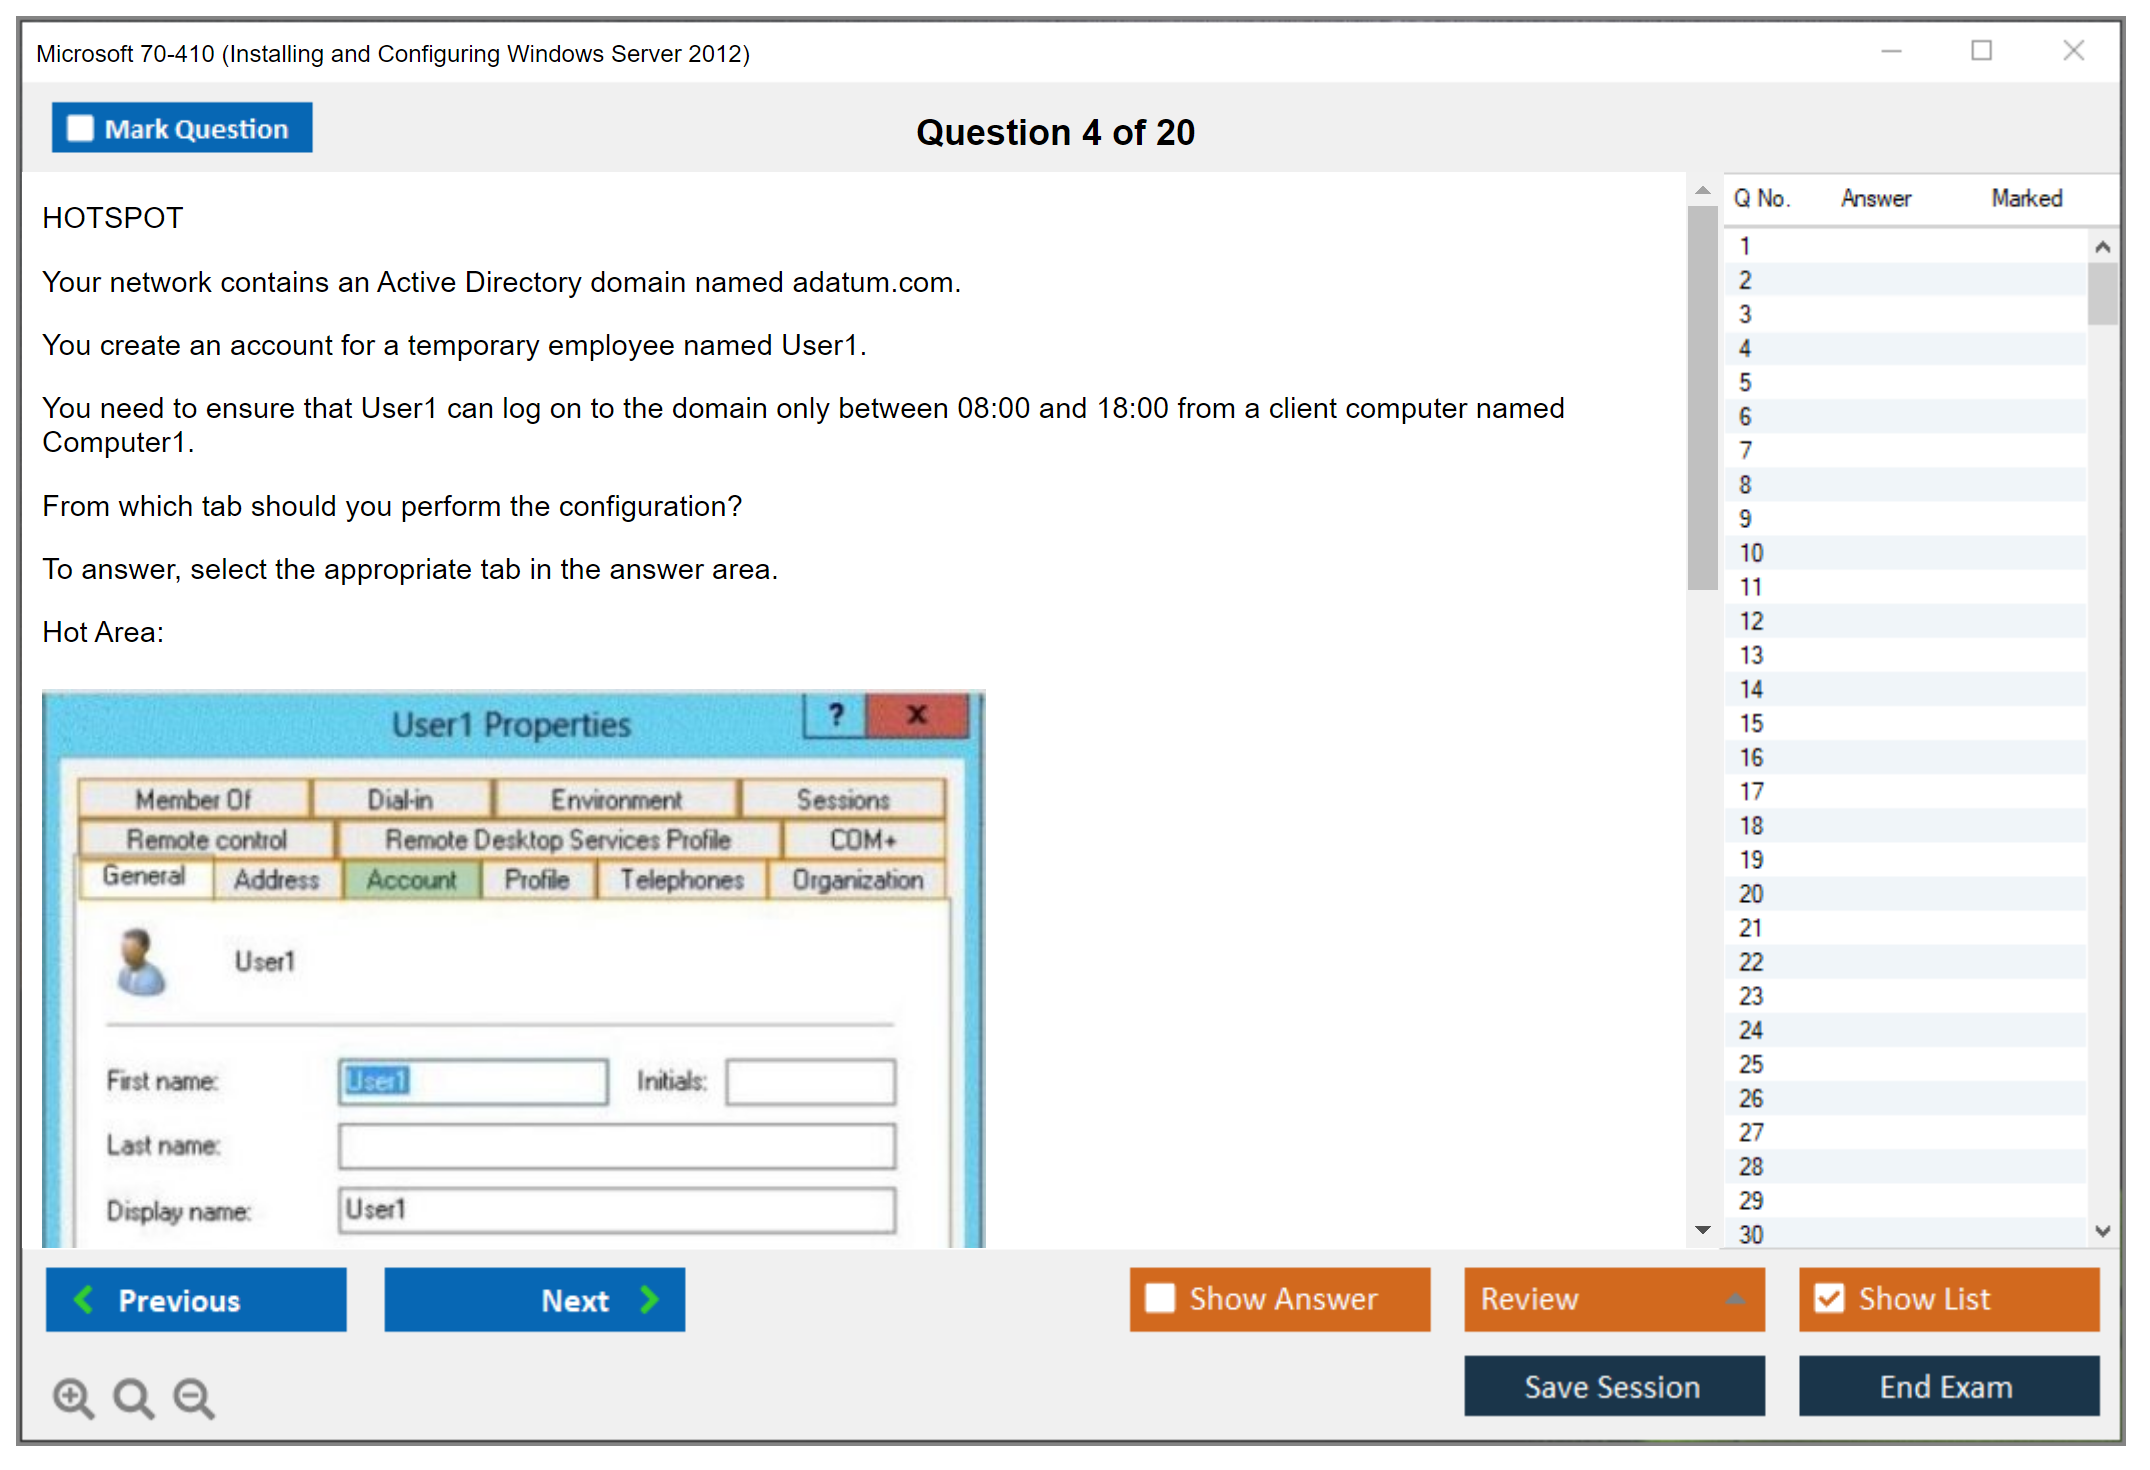2150x1470 pixels.
Task: Uncheck the Show List checkbox
Action: [1829, 1298]
